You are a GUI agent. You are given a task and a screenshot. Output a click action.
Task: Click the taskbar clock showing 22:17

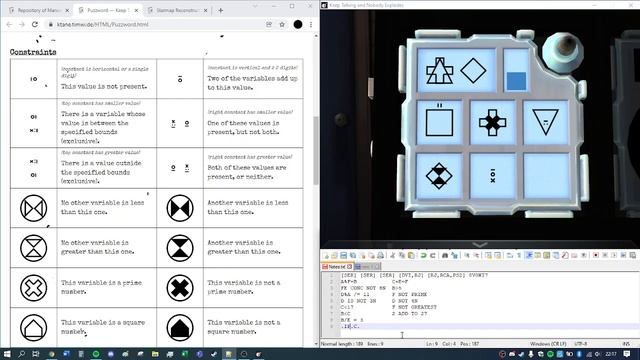611,354
